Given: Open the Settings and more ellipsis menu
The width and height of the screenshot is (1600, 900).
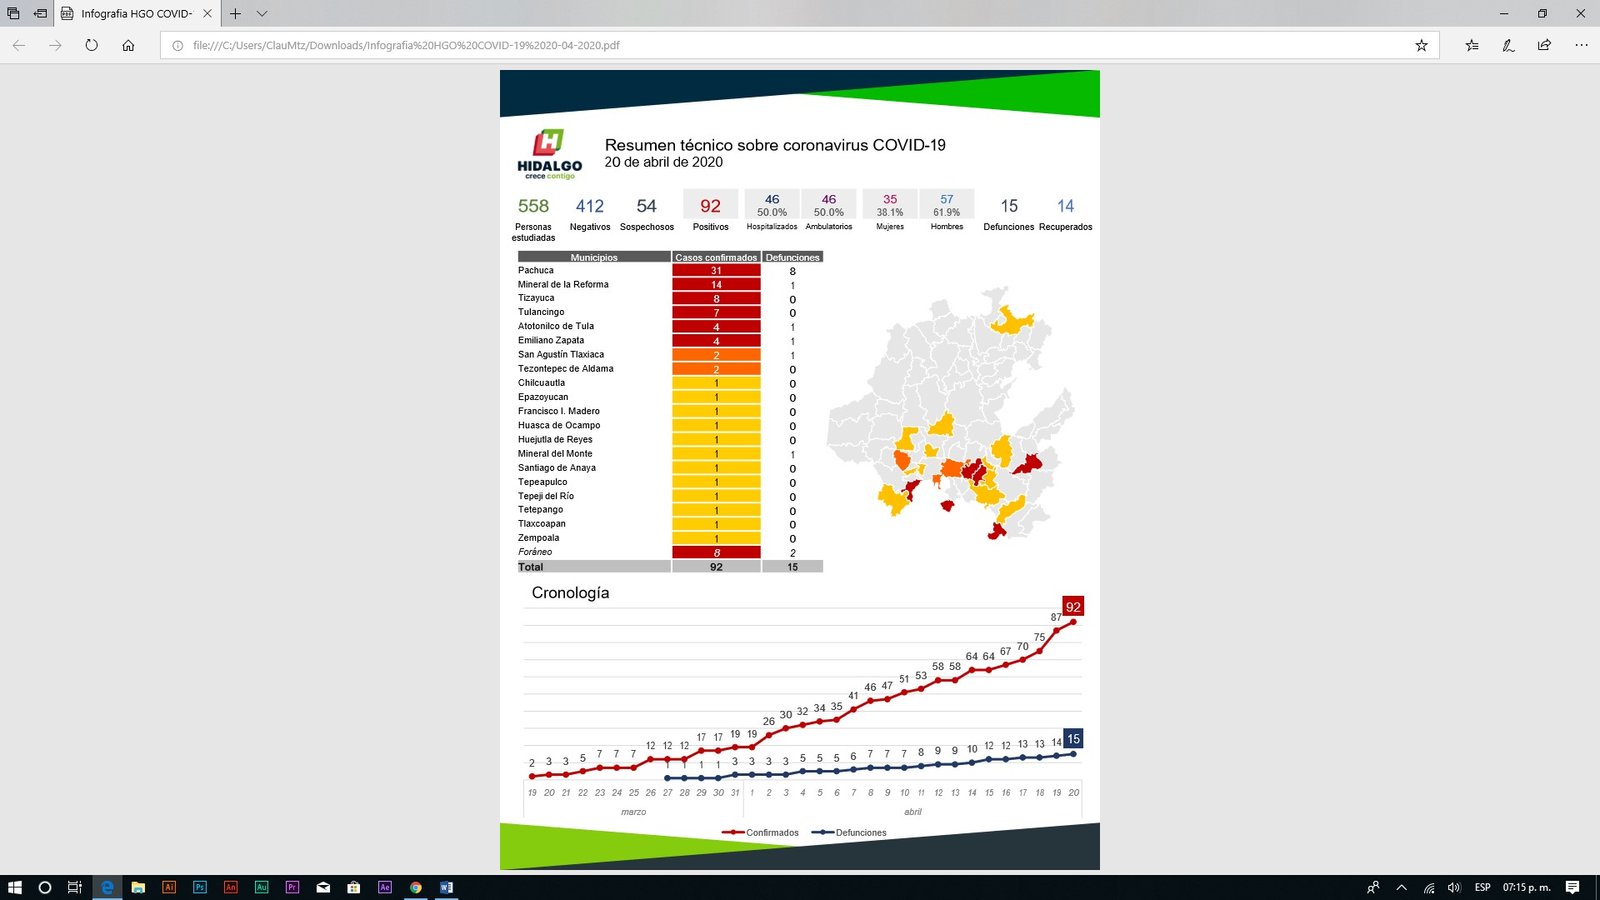Looking at the screenshot, I should pyautogui.click(x=1580, y=45).
